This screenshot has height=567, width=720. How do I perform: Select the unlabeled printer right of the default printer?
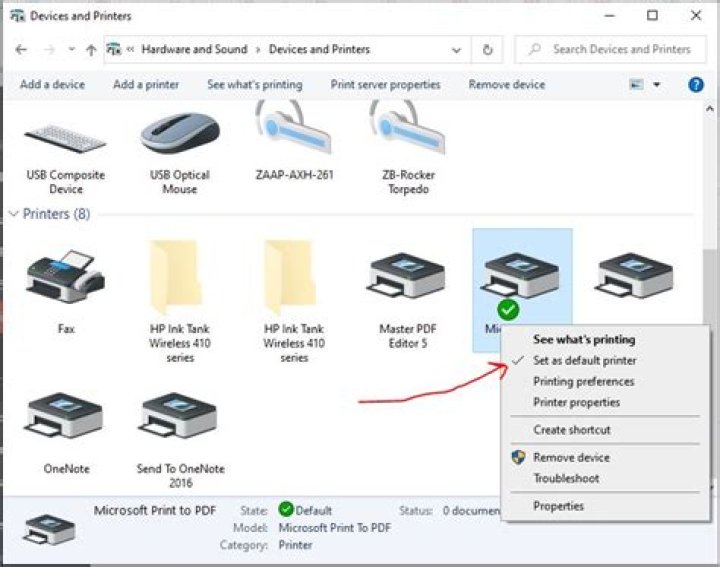tap(634, 275)
